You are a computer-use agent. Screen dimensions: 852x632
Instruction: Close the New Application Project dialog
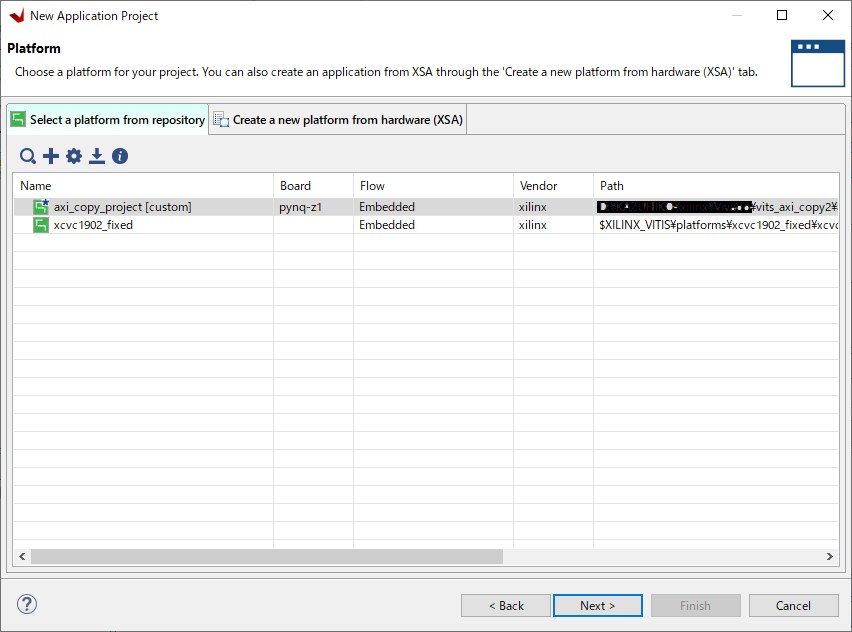(x=828, y=15)
